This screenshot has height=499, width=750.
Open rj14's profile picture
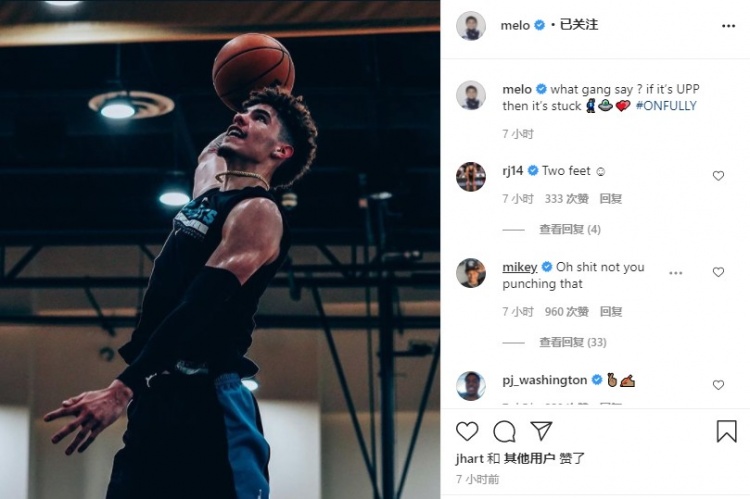(x=471, y=177)
